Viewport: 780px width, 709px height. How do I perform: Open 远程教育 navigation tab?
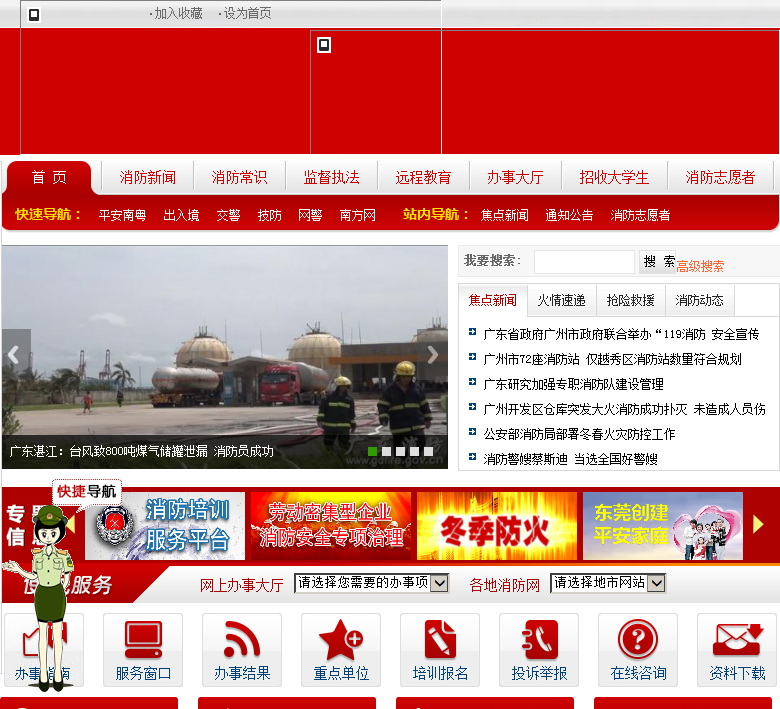tap(423, 177)
